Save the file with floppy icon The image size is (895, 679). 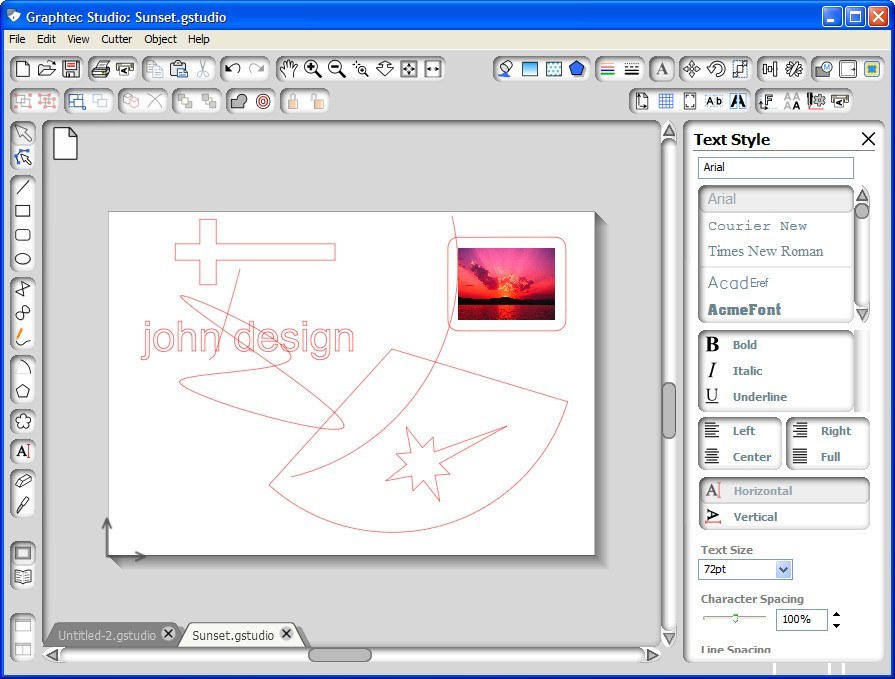tap(71, 69)
